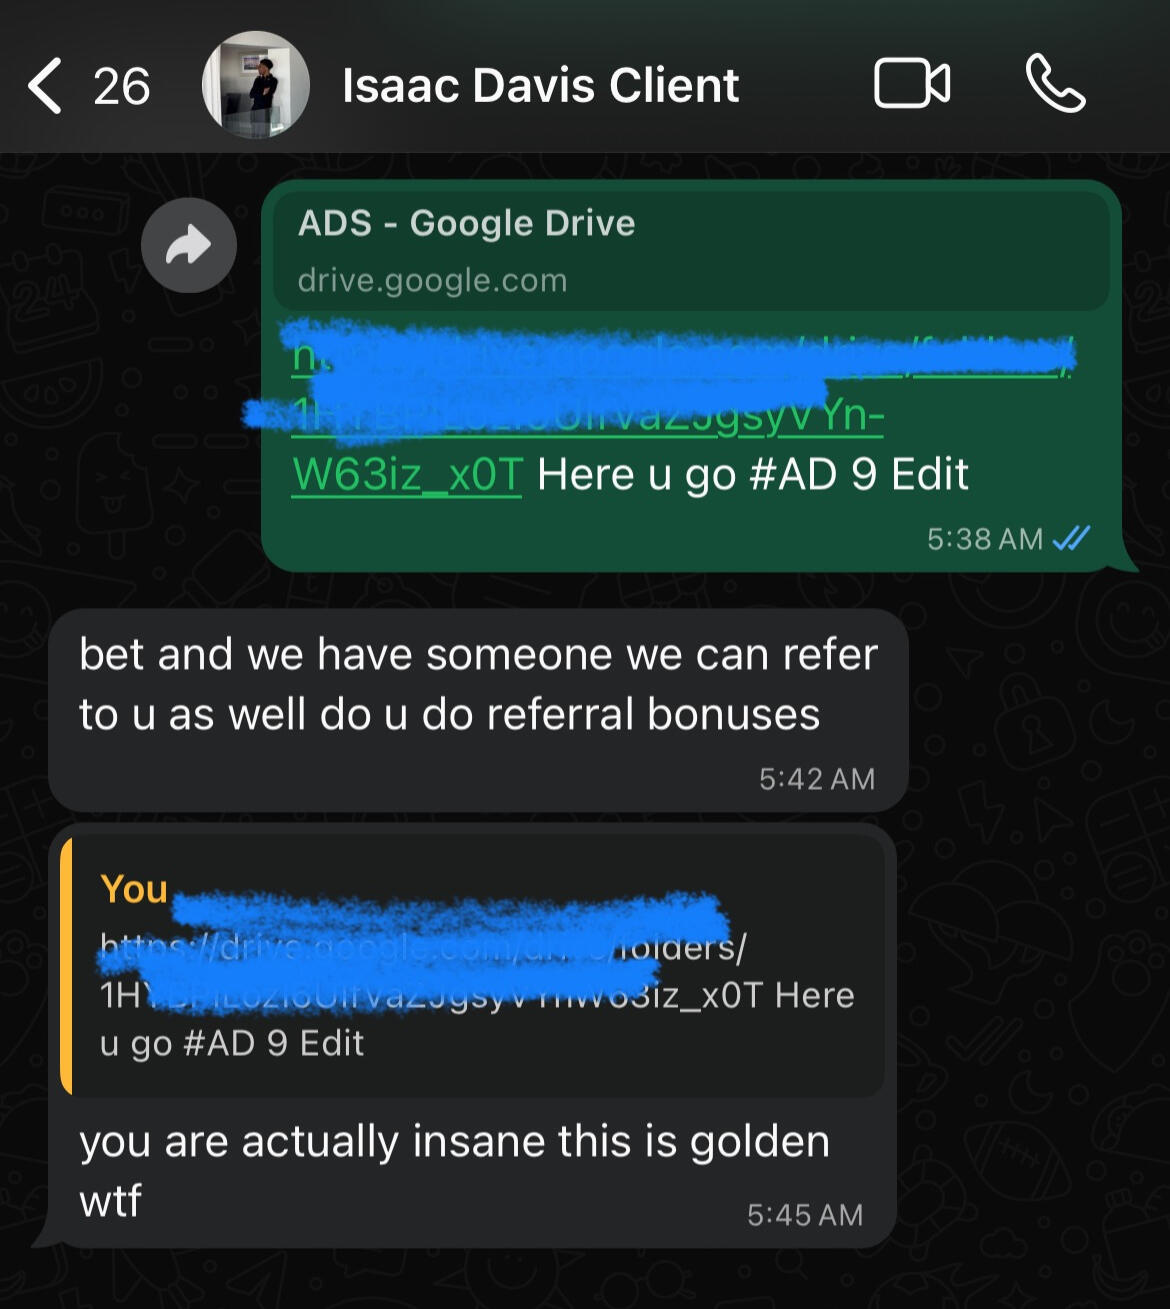Jump to quoted 'You' reply message
The width and height of the screenshot is (1170, 1309).
click(472, 966)
